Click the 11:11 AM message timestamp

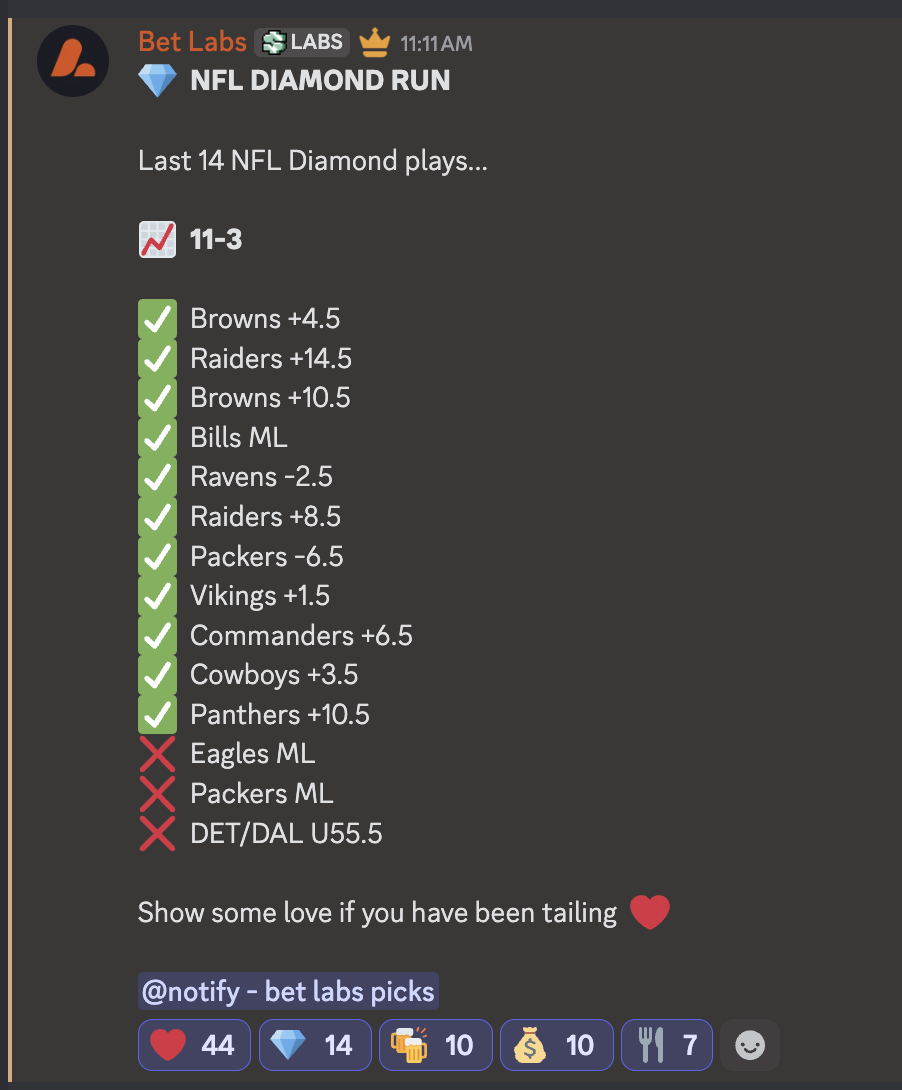click(436, 44)
